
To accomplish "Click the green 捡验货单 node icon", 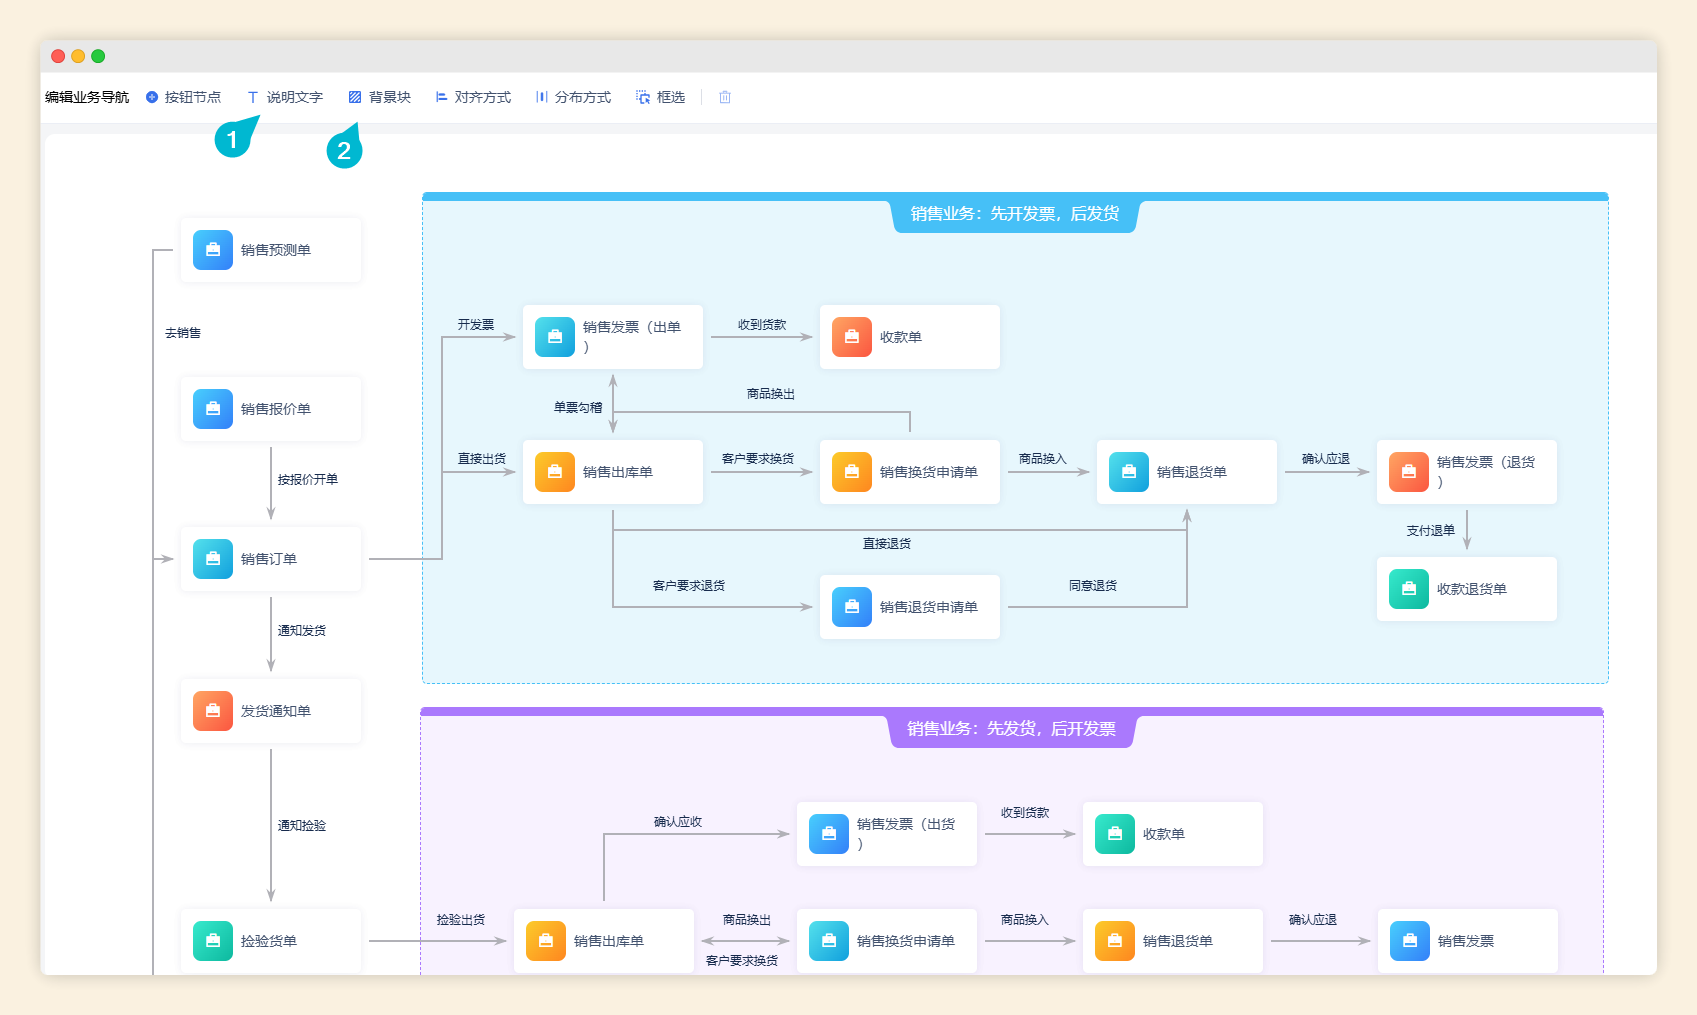I will [x=213, y=941].
